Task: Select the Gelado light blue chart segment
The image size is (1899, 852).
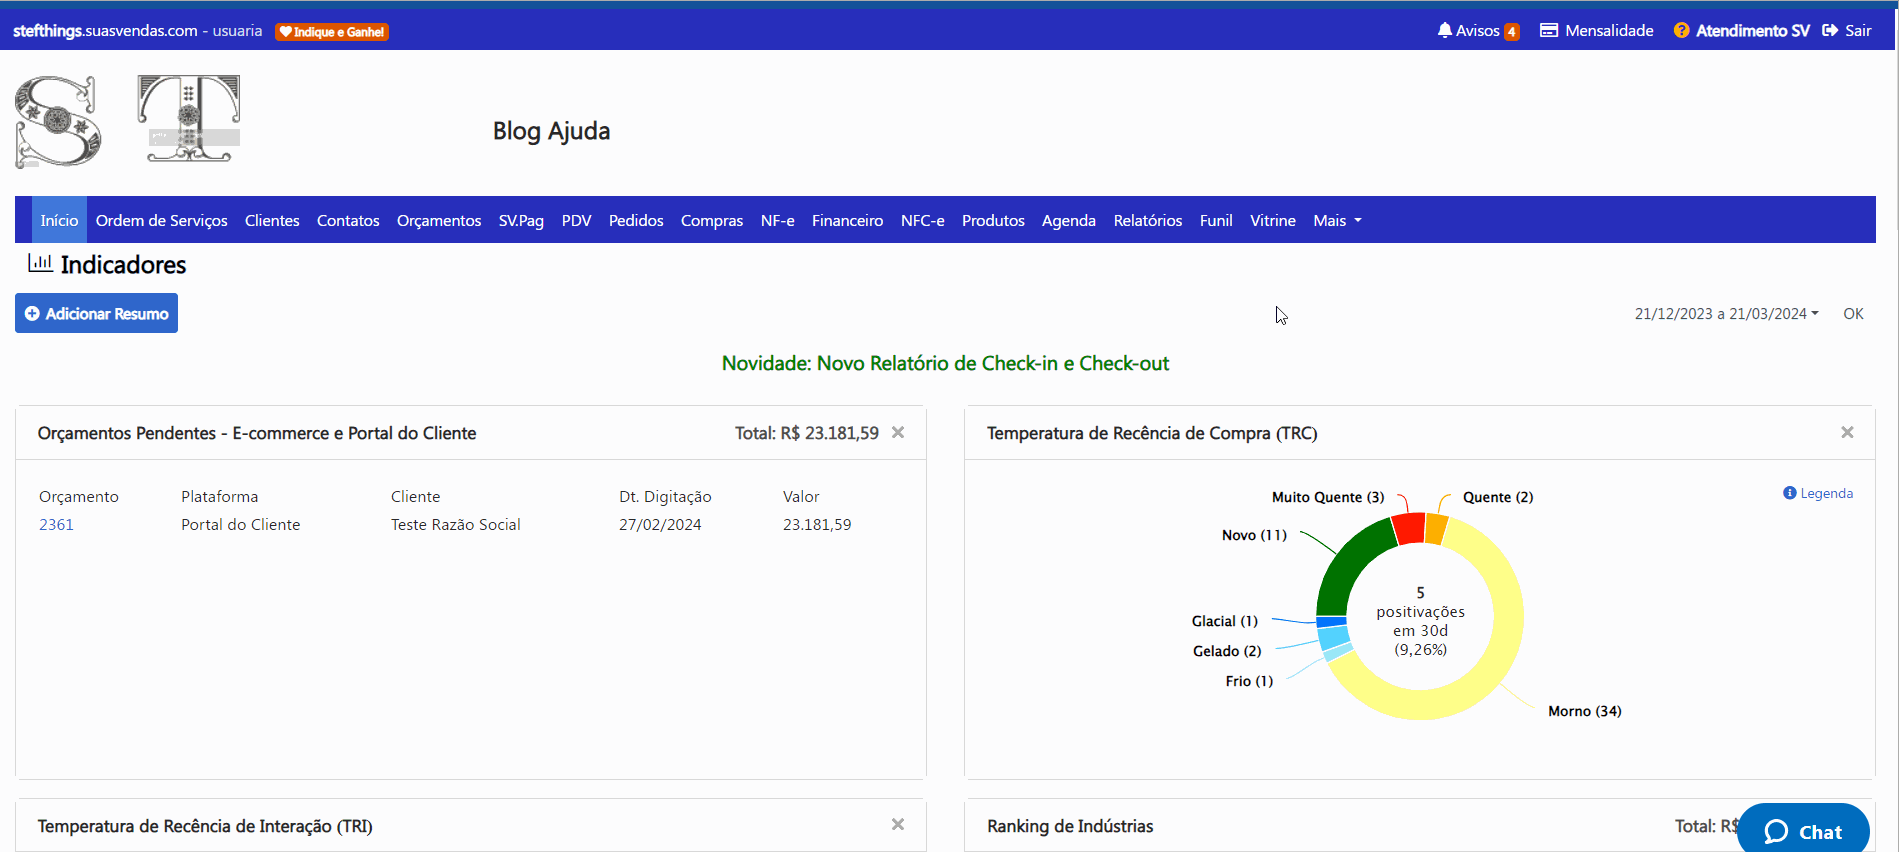Action: pos(1333,637)
